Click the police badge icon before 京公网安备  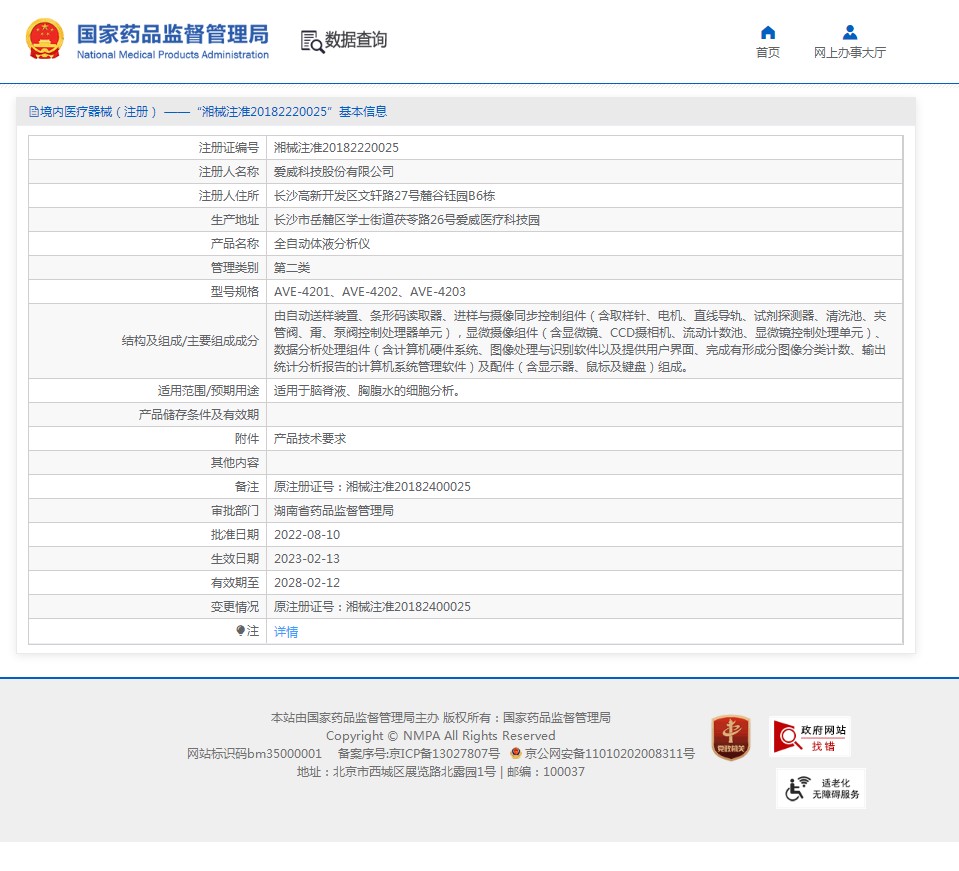(x=516, y=753)
